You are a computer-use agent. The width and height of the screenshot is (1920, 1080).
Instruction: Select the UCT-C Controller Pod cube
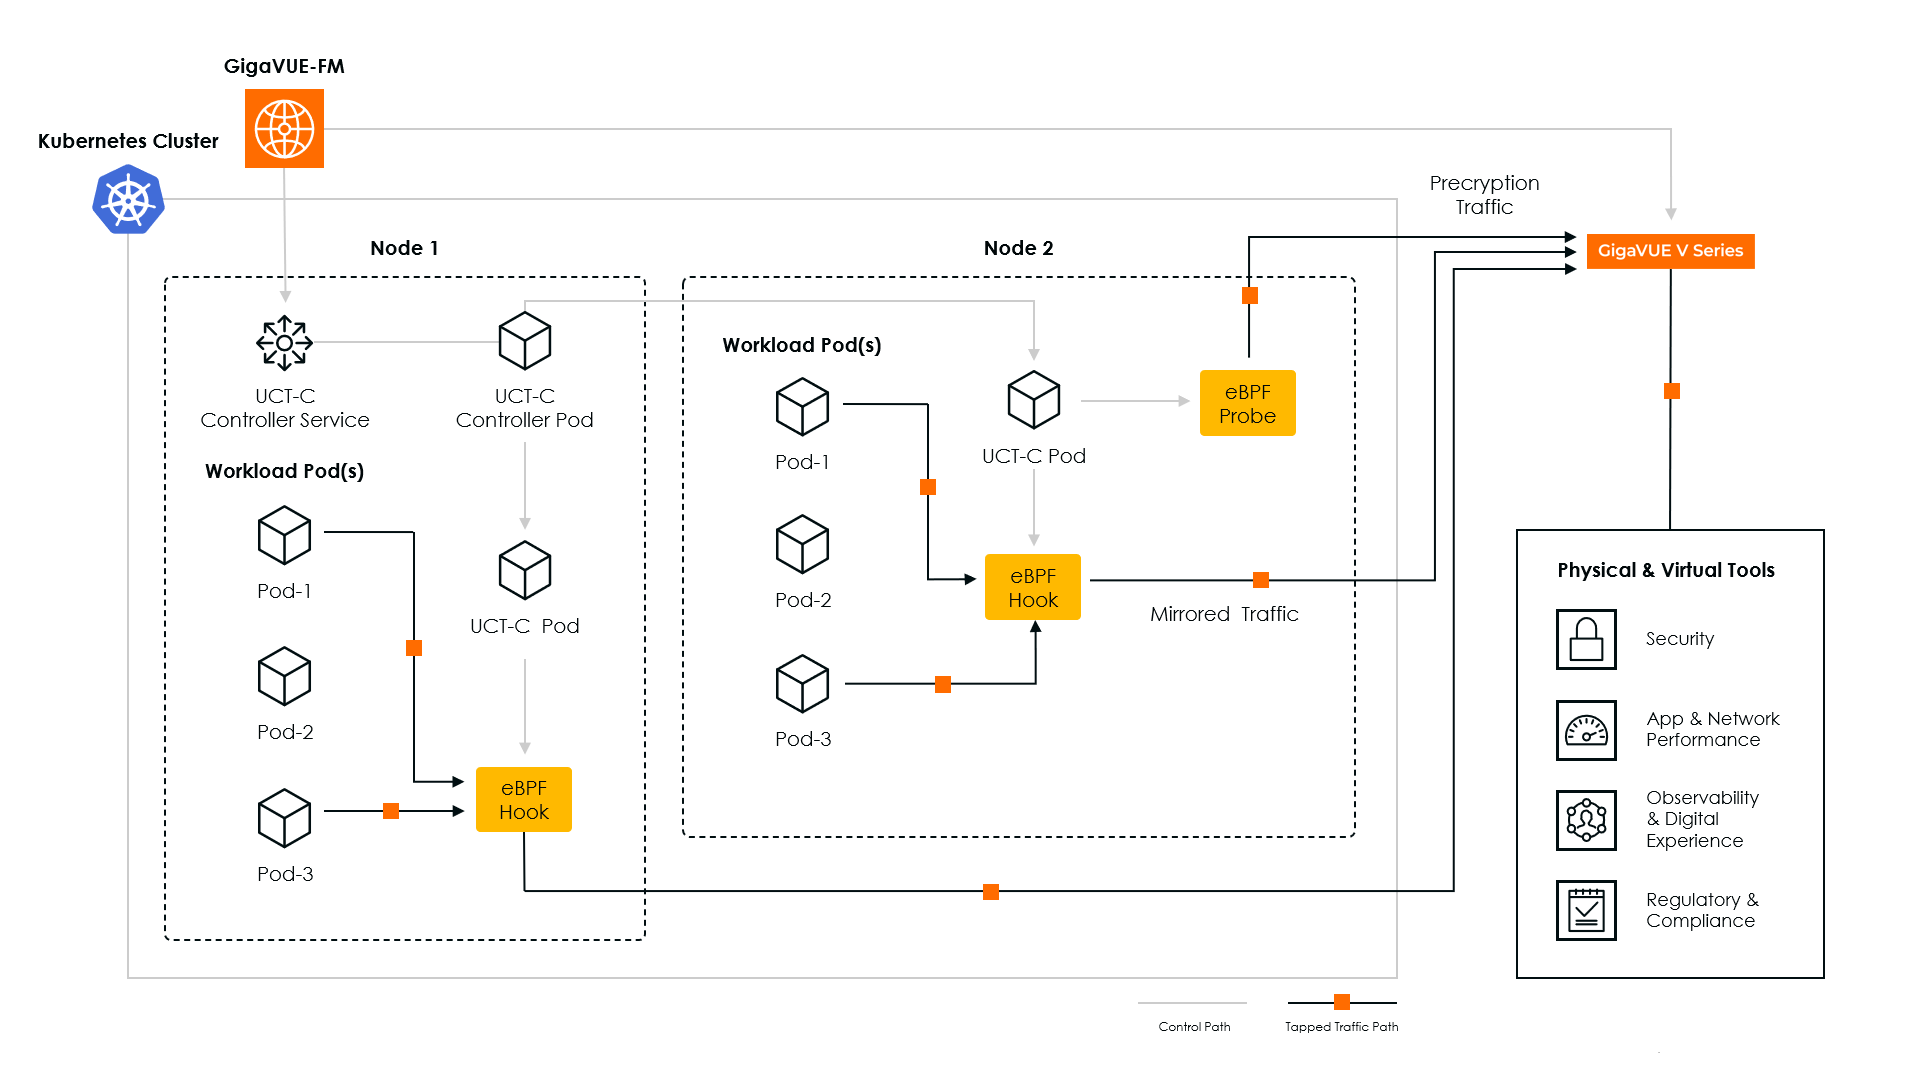(525, 341)
